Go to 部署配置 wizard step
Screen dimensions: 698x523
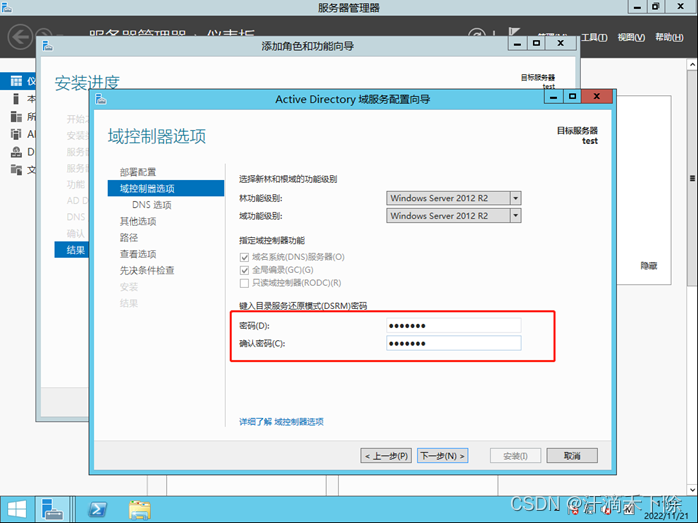pos(138,172)
